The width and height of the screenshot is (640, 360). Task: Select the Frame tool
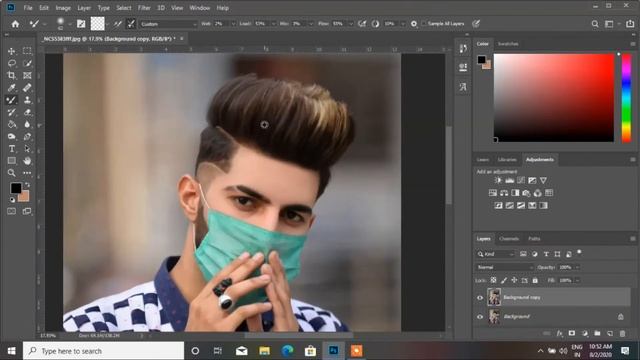[x=27, y=76]
